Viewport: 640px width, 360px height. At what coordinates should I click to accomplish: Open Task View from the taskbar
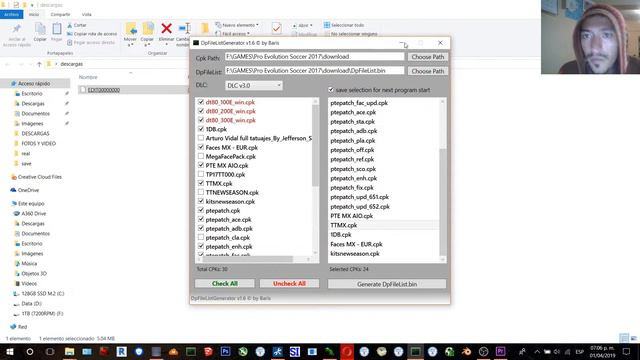[x=50, y=351]
